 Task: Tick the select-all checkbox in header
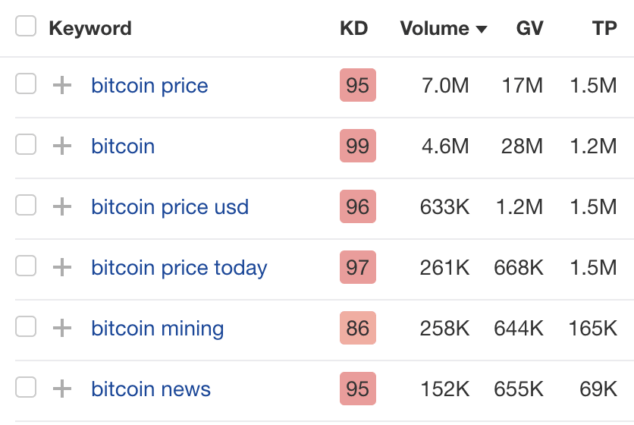tap(26, 27)
